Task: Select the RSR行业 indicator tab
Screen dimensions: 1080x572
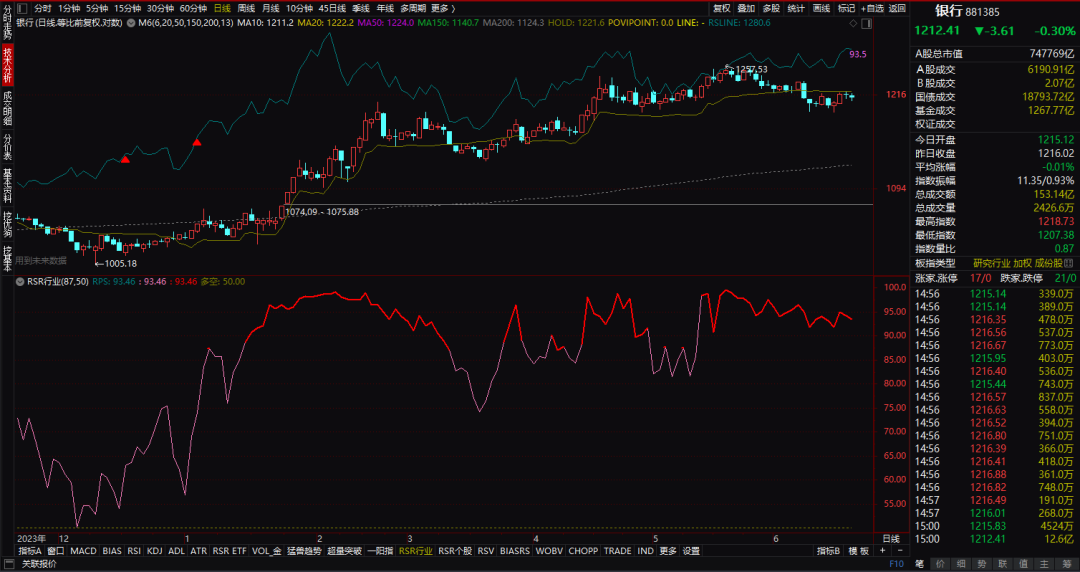Action: pyautogui.click(x=416, y=551)
